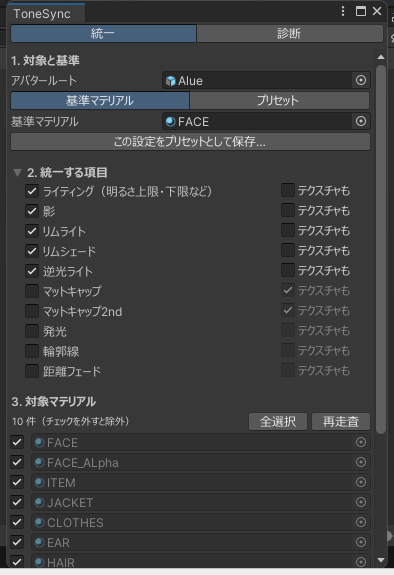Click 再走査 button
This screenshot has height=575, width=394.
point(341,421)
